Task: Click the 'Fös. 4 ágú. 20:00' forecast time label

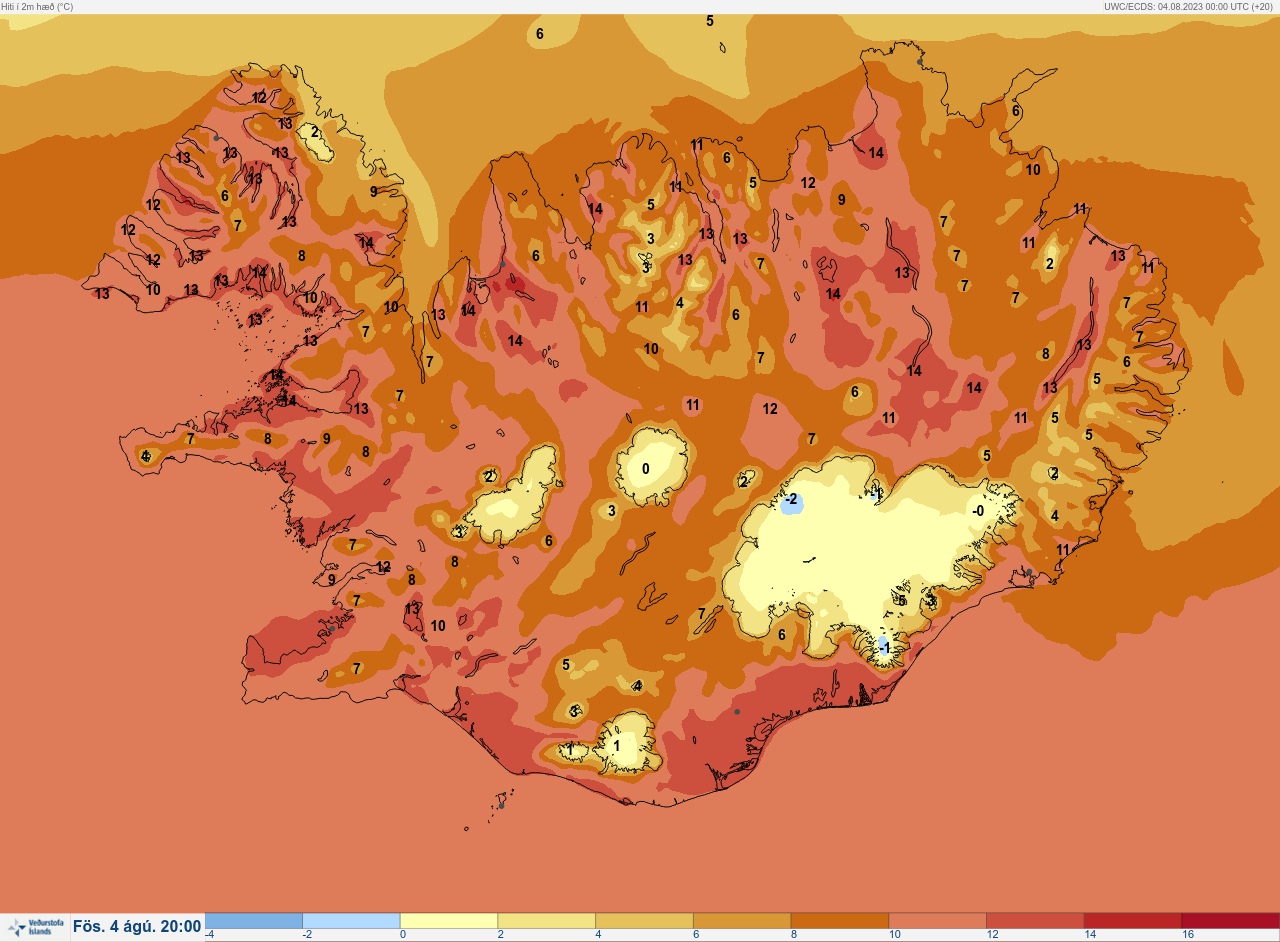Action: (x=137, y=927)
